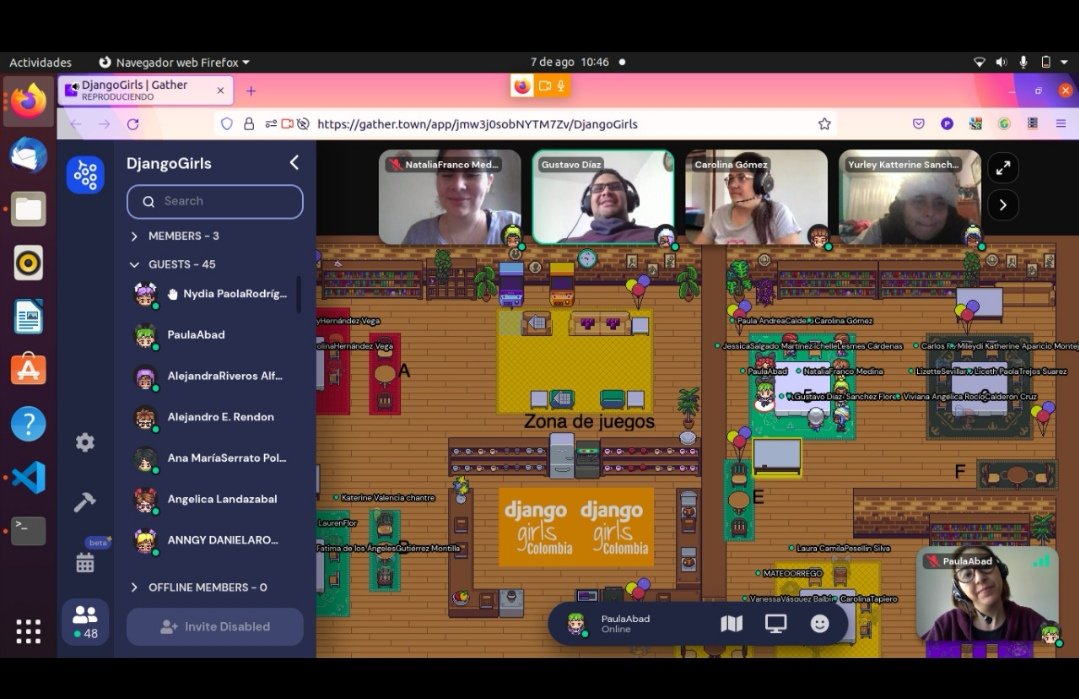Reload the Gather page
The width and height of the screenshot is (1079, 699).
coord(133,124)
